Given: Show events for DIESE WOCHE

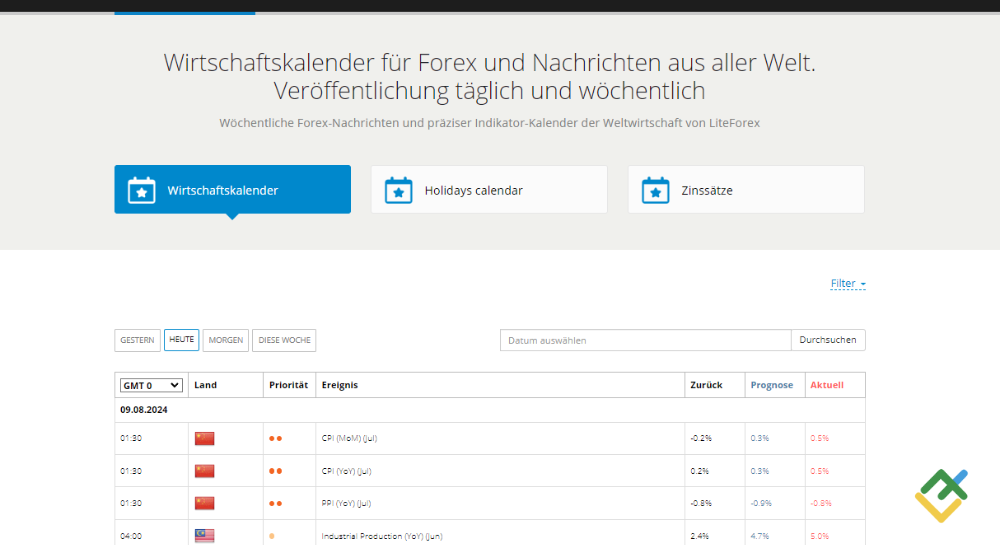Looking at the screenshot, I should click(x=284, y=340).
